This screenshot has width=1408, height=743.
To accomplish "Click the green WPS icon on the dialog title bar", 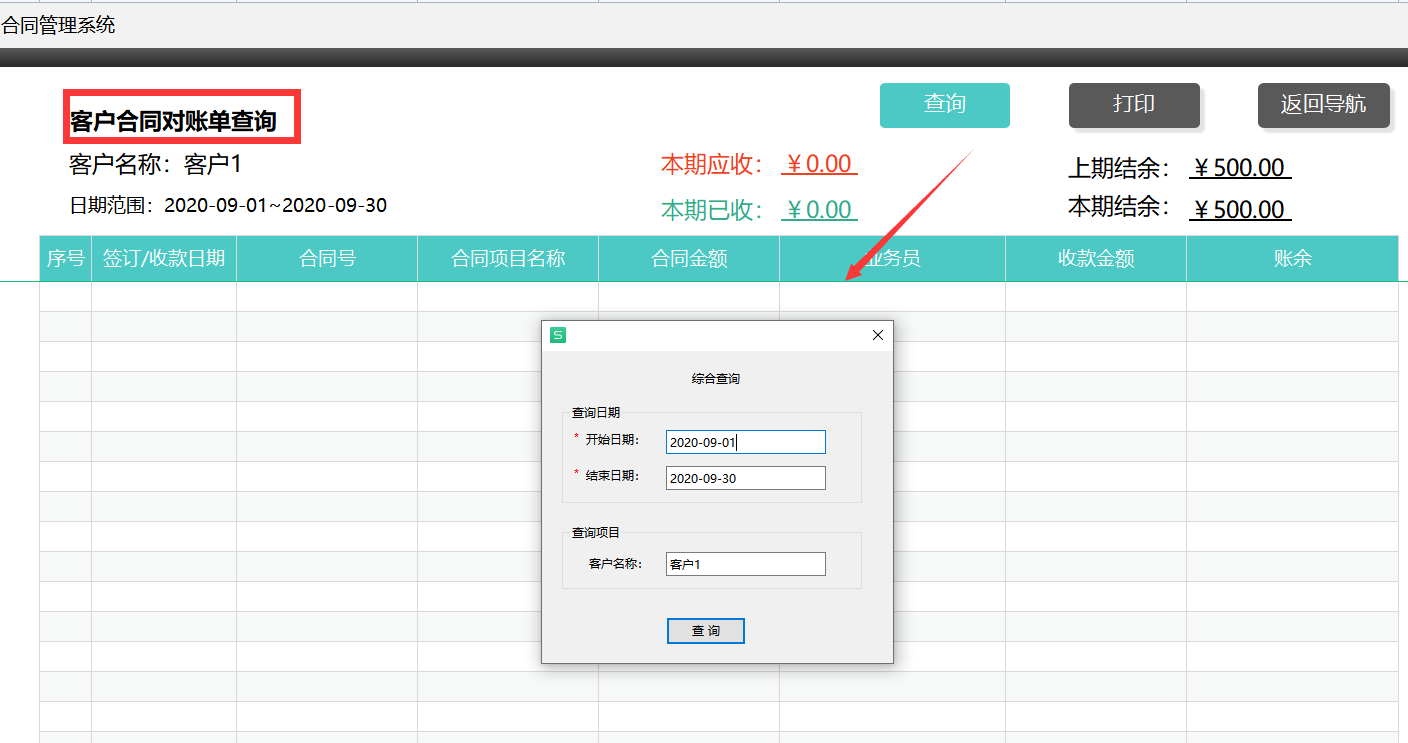I will (x=559, y=335).
